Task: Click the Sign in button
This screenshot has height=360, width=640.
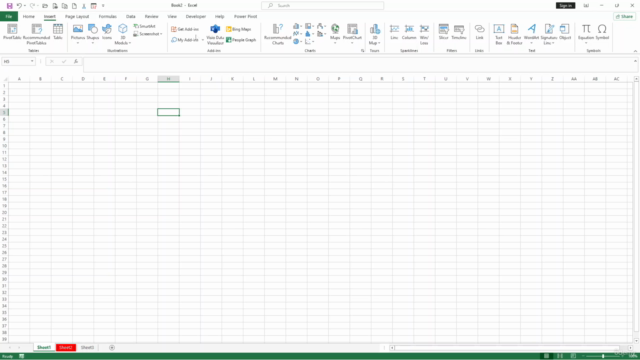Action: tap(565, 5)
